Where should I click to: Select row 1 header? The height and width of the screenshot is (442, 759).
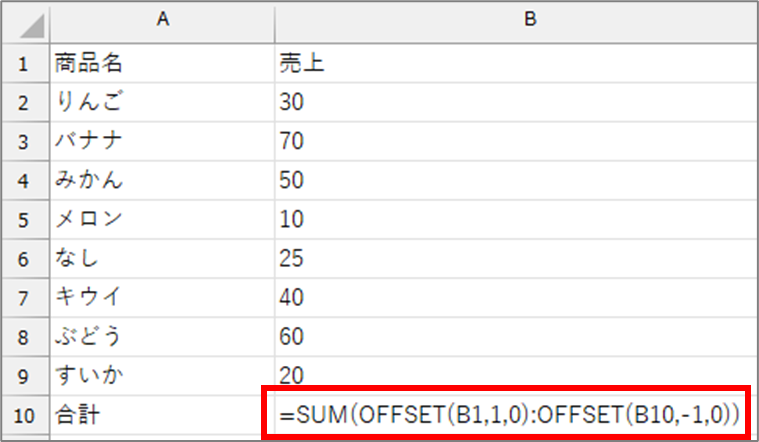25,63
